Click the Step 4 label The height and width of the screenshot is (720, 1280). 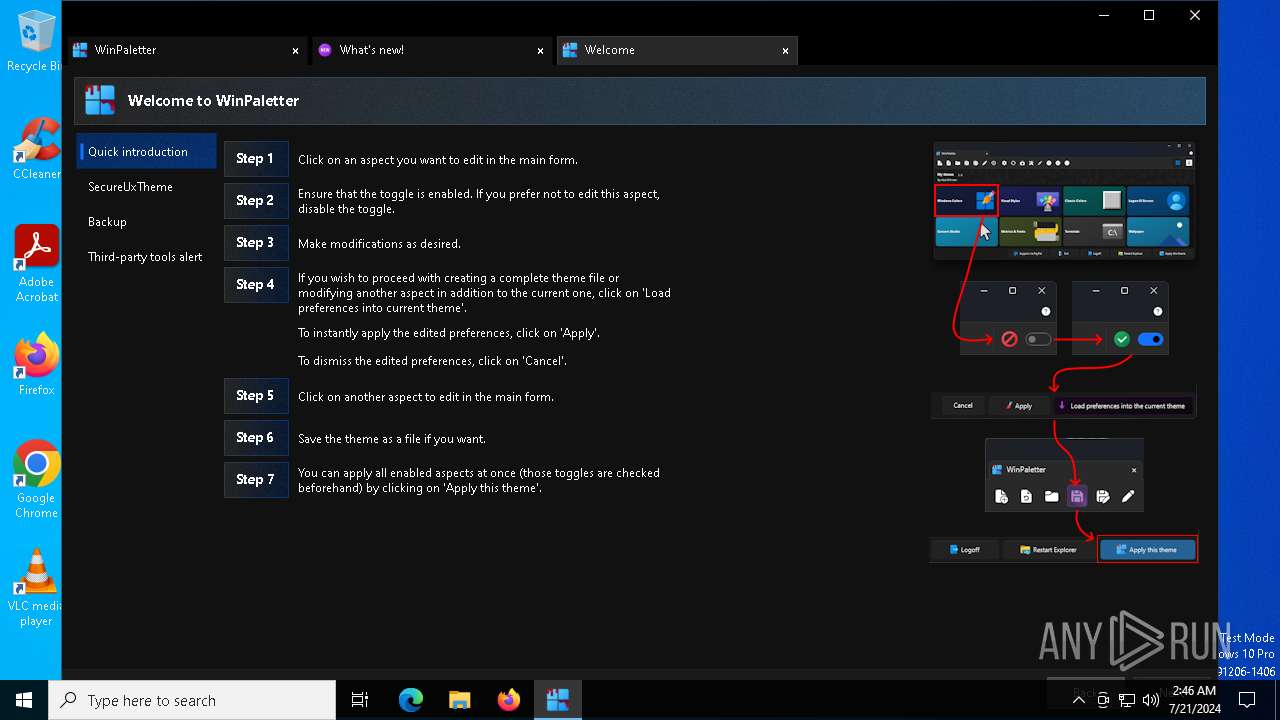tap(256, 285)
